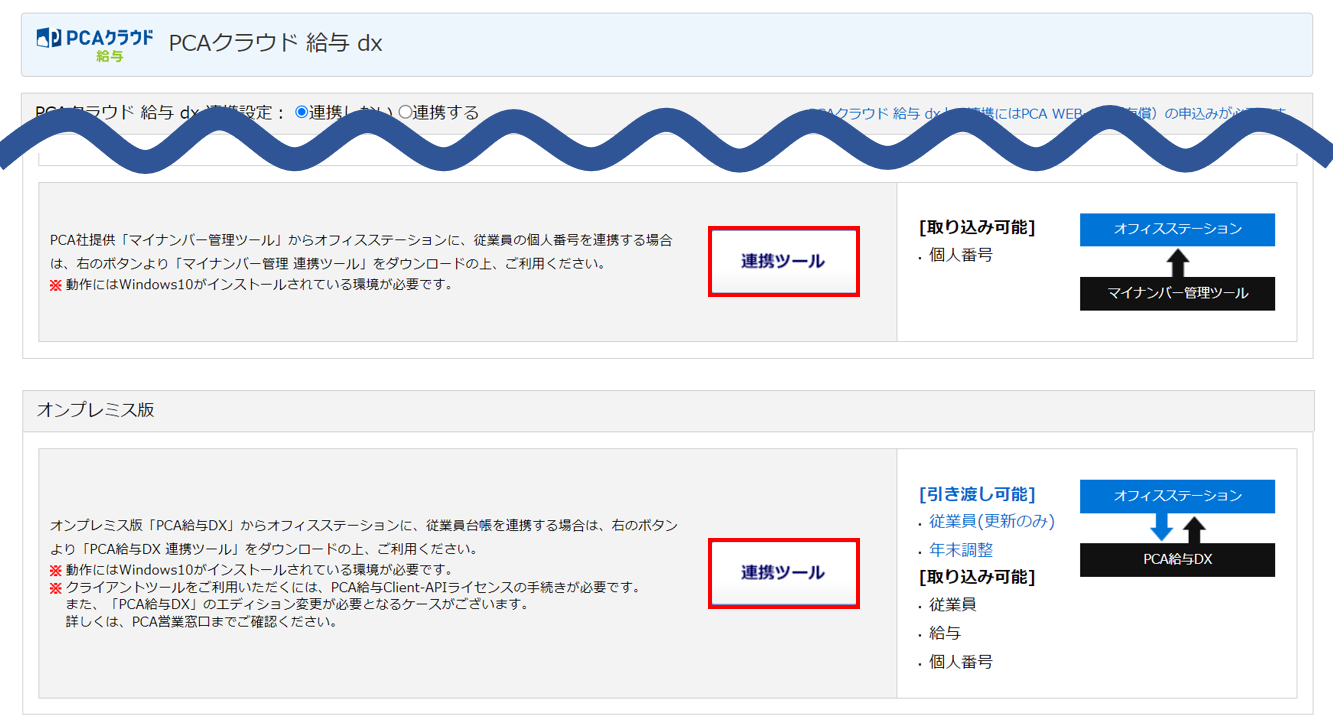Click the 「PCA給与DX」のエディション変更 note
Image resolution: width=1333 pixels, height=722 pixels.
tap(296, 604)
